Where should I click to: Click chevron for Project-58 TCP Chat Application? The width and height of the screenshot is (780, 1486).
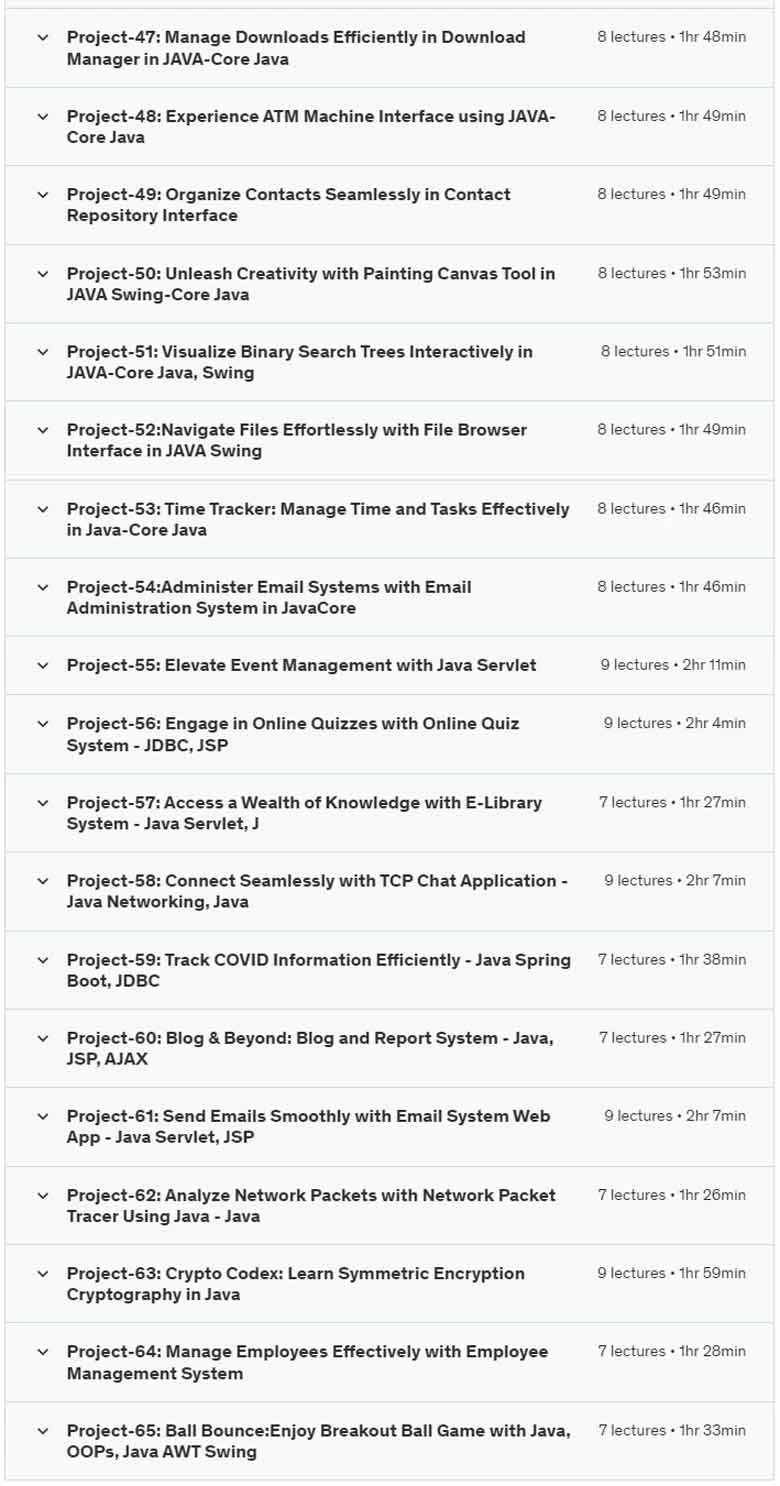pos(42,881)
